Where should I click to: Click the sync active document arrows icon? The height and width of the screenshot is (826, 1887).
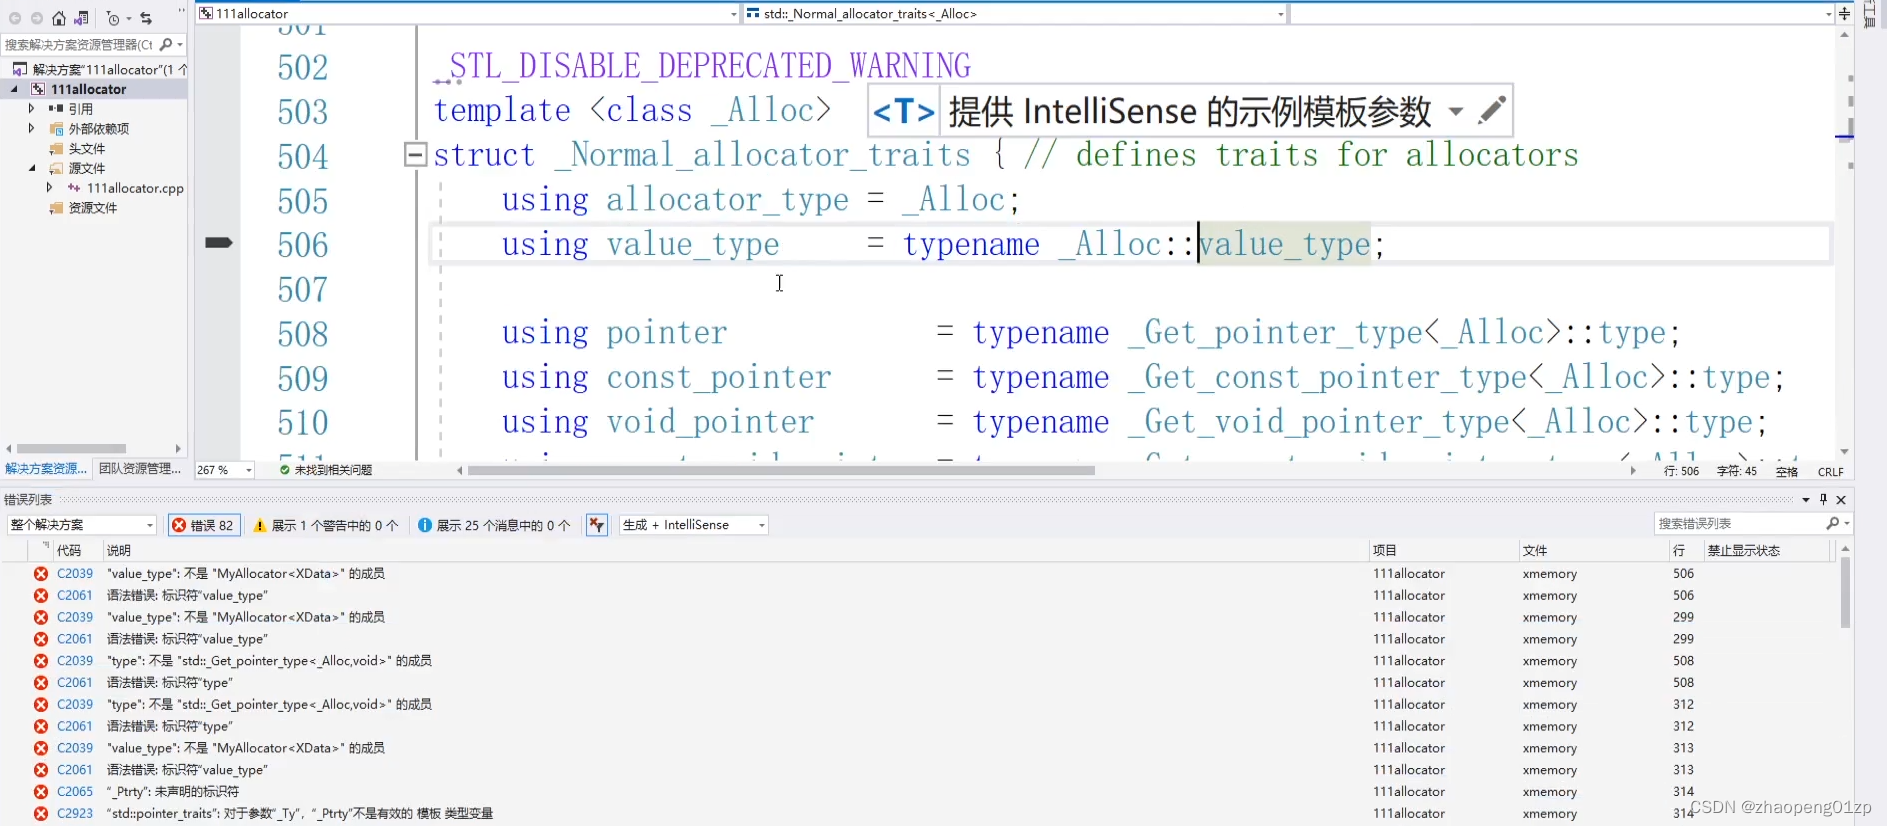point(146,18)
